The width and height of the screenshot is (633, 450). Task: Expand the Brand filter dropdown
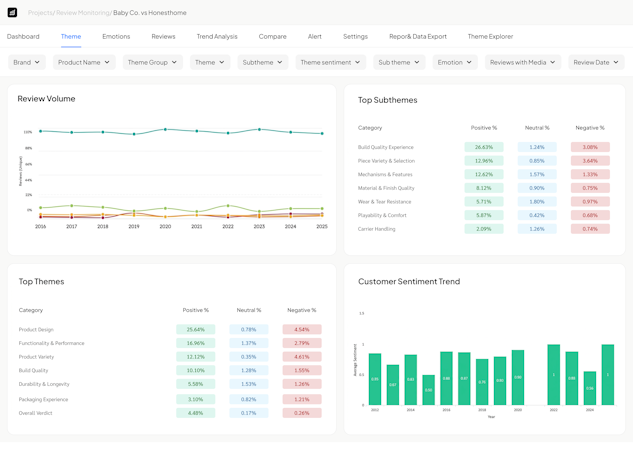(x=27, y=62)
